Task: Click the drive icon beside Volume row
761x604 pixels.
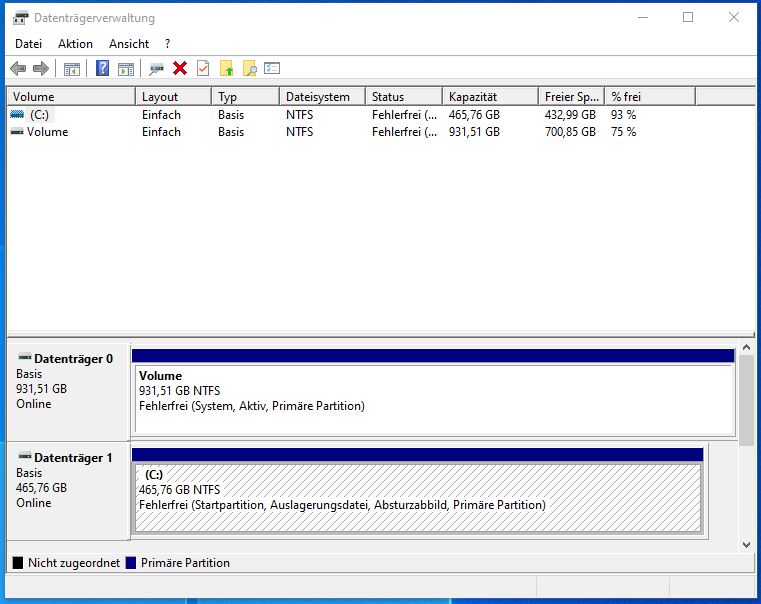Action: (x=17, y=131)
